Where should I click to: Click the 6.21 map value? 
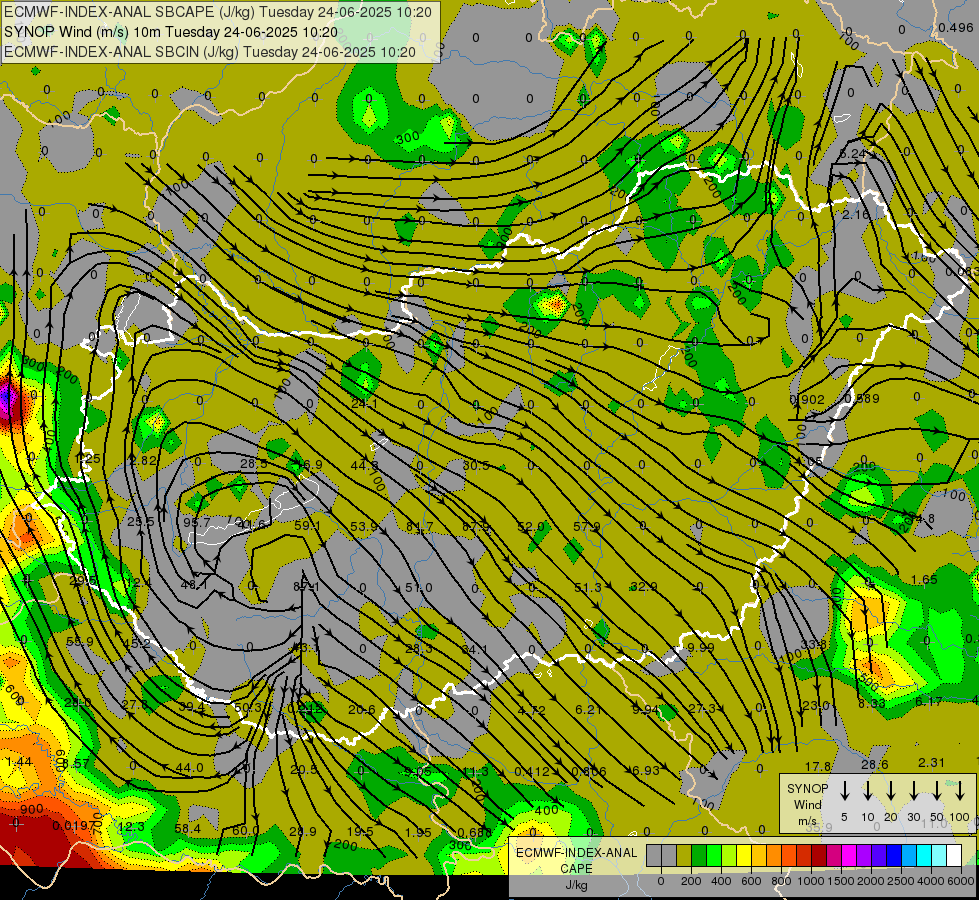588,710
